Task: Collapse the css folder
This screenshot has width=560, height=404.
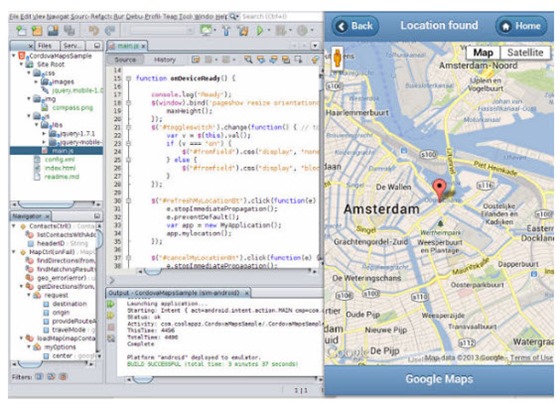Action: [29, 73]
